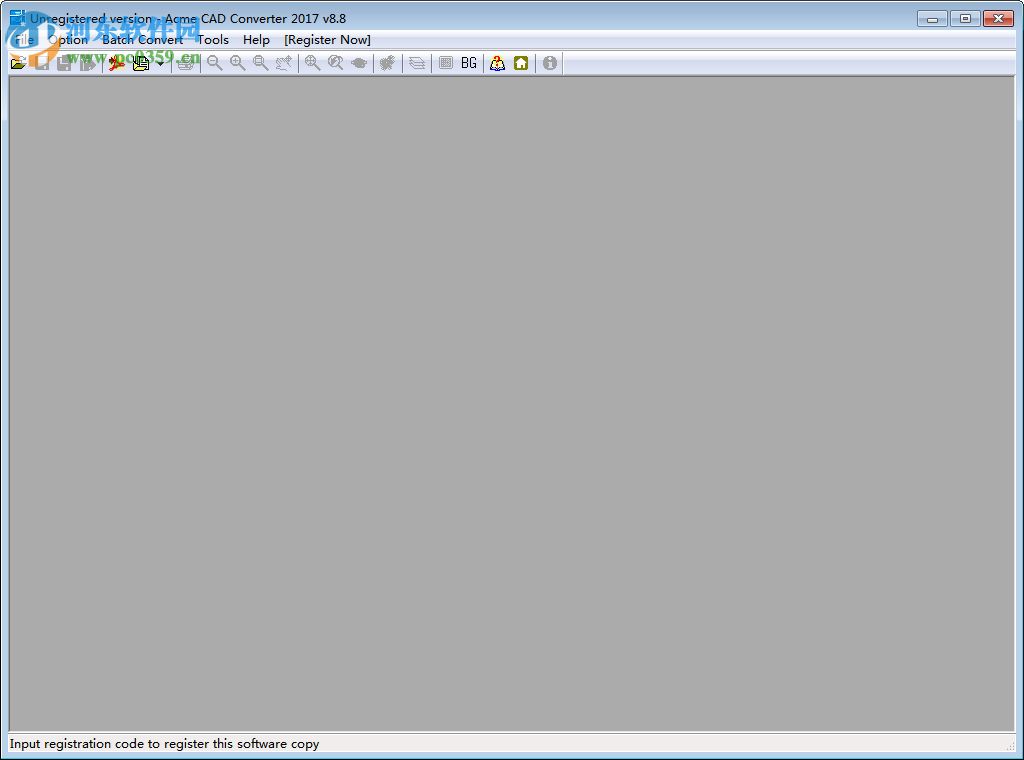Open the Option menu

click(68, 40)
